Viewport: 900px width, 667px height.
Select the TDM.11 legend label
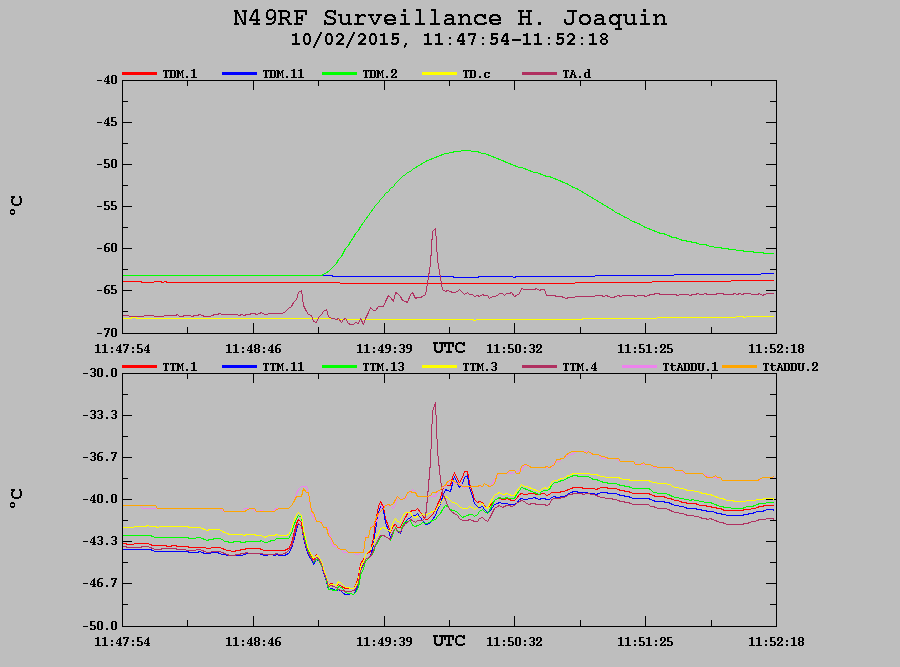click(x=283, y=74)
